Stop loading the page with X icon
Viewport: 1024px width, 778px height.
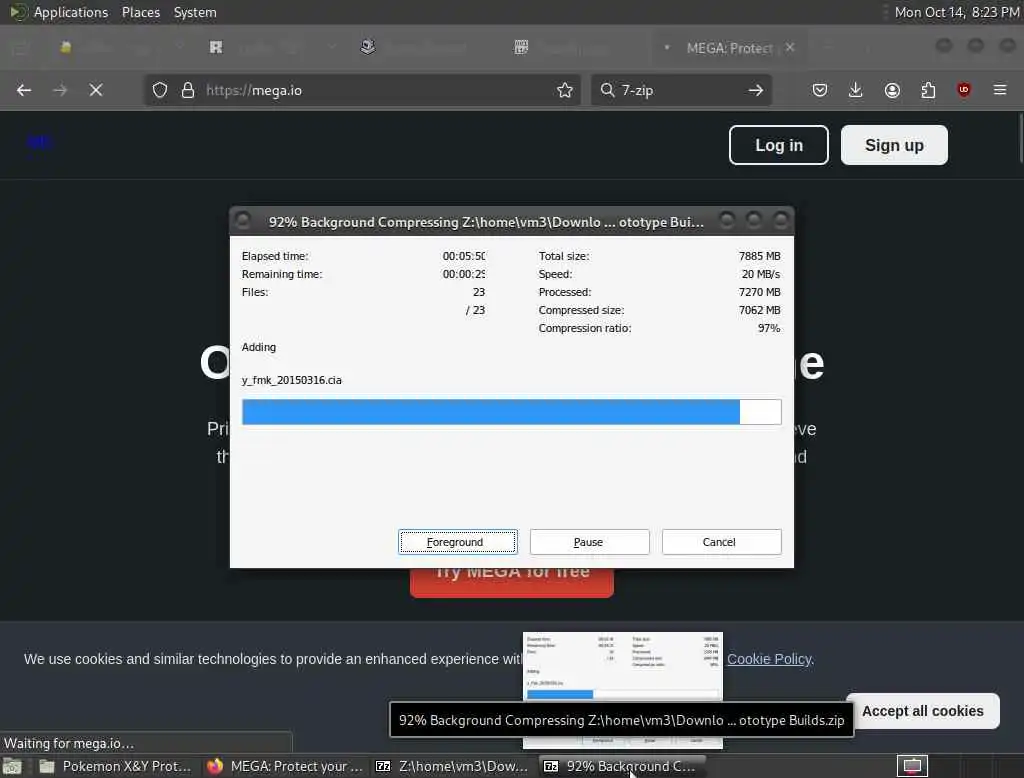96,90
